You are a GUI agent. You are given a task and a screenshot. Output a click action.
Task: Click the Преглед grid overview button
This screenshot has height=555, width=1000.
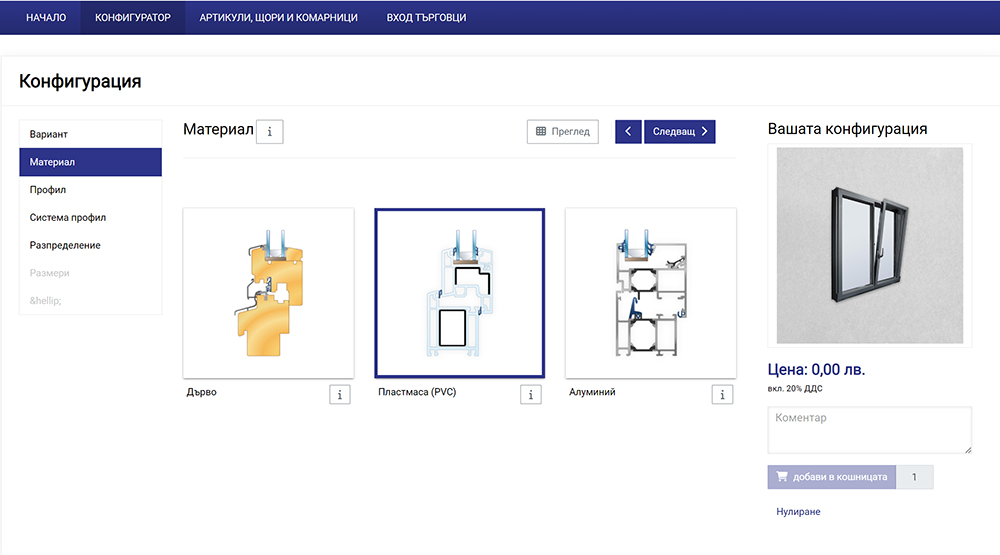(x=562, y=131)
